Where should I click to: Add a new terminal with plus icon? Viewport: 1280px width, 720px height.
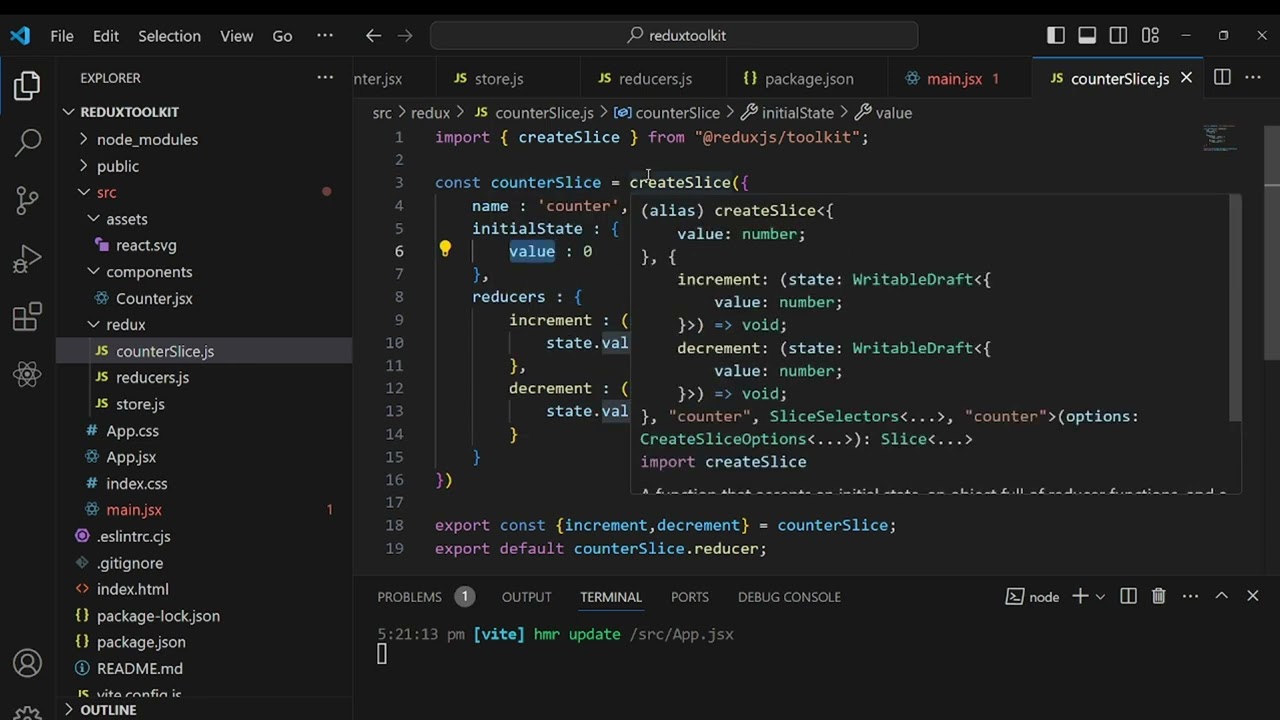coord(1080,596)
